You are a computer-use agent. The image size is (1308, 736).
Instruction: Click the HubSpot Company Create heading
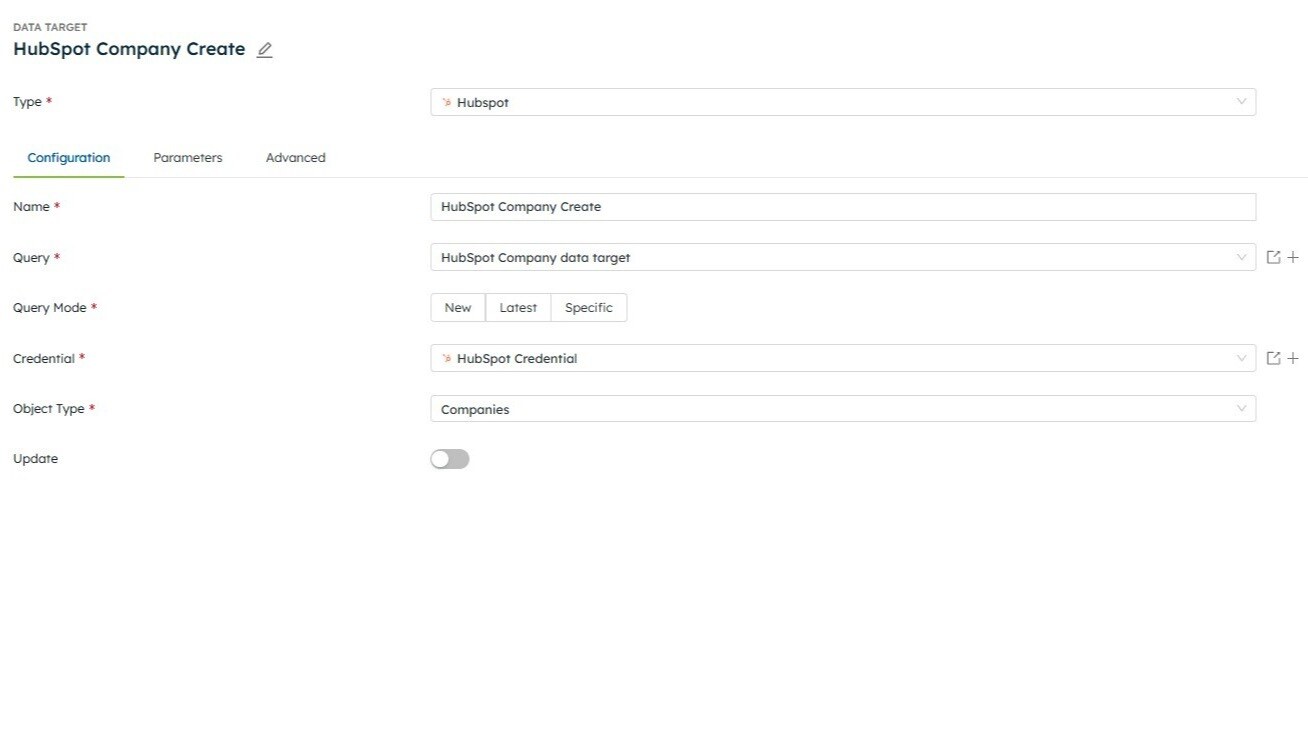[129, 49]
